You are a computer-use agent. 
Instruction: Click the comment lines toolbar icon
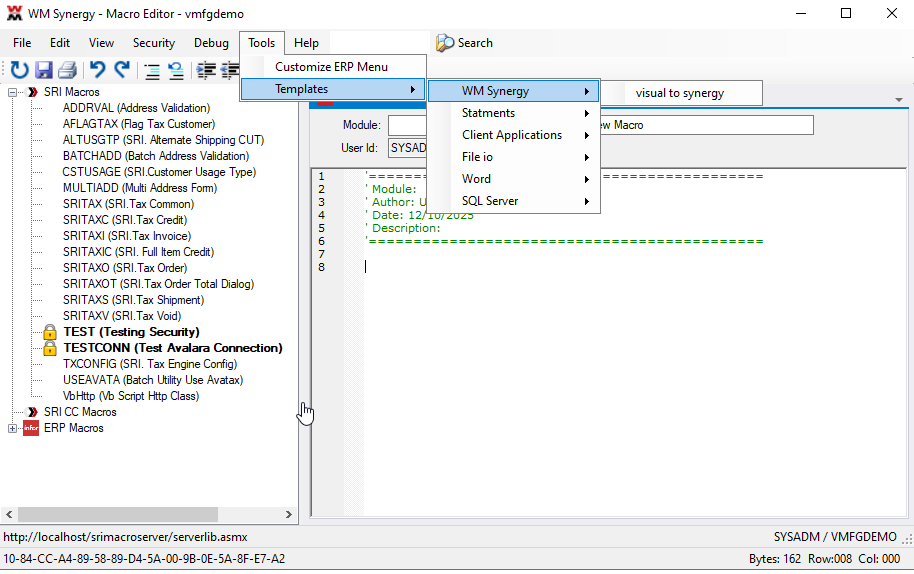(x=152, y=71)
